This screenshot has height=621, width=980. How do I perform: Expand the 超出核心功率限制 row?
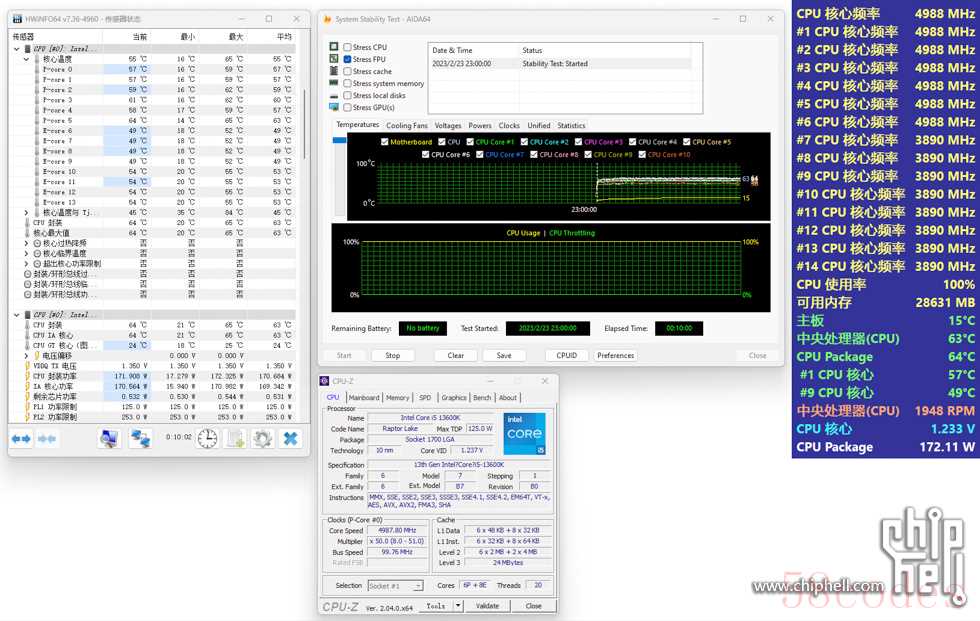[x=26, y=264]
